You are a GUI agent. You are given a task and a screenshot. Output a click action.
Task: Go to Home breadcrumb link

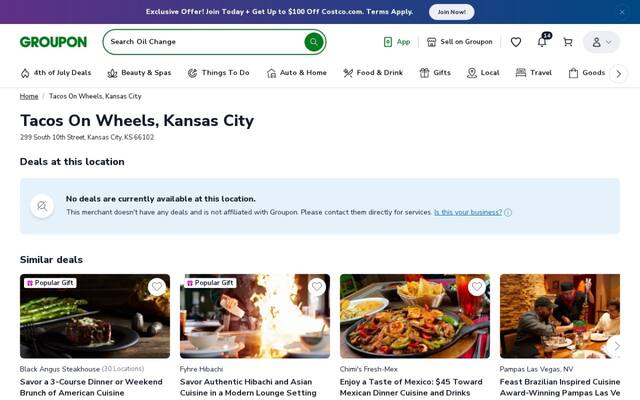coord(29,96)
